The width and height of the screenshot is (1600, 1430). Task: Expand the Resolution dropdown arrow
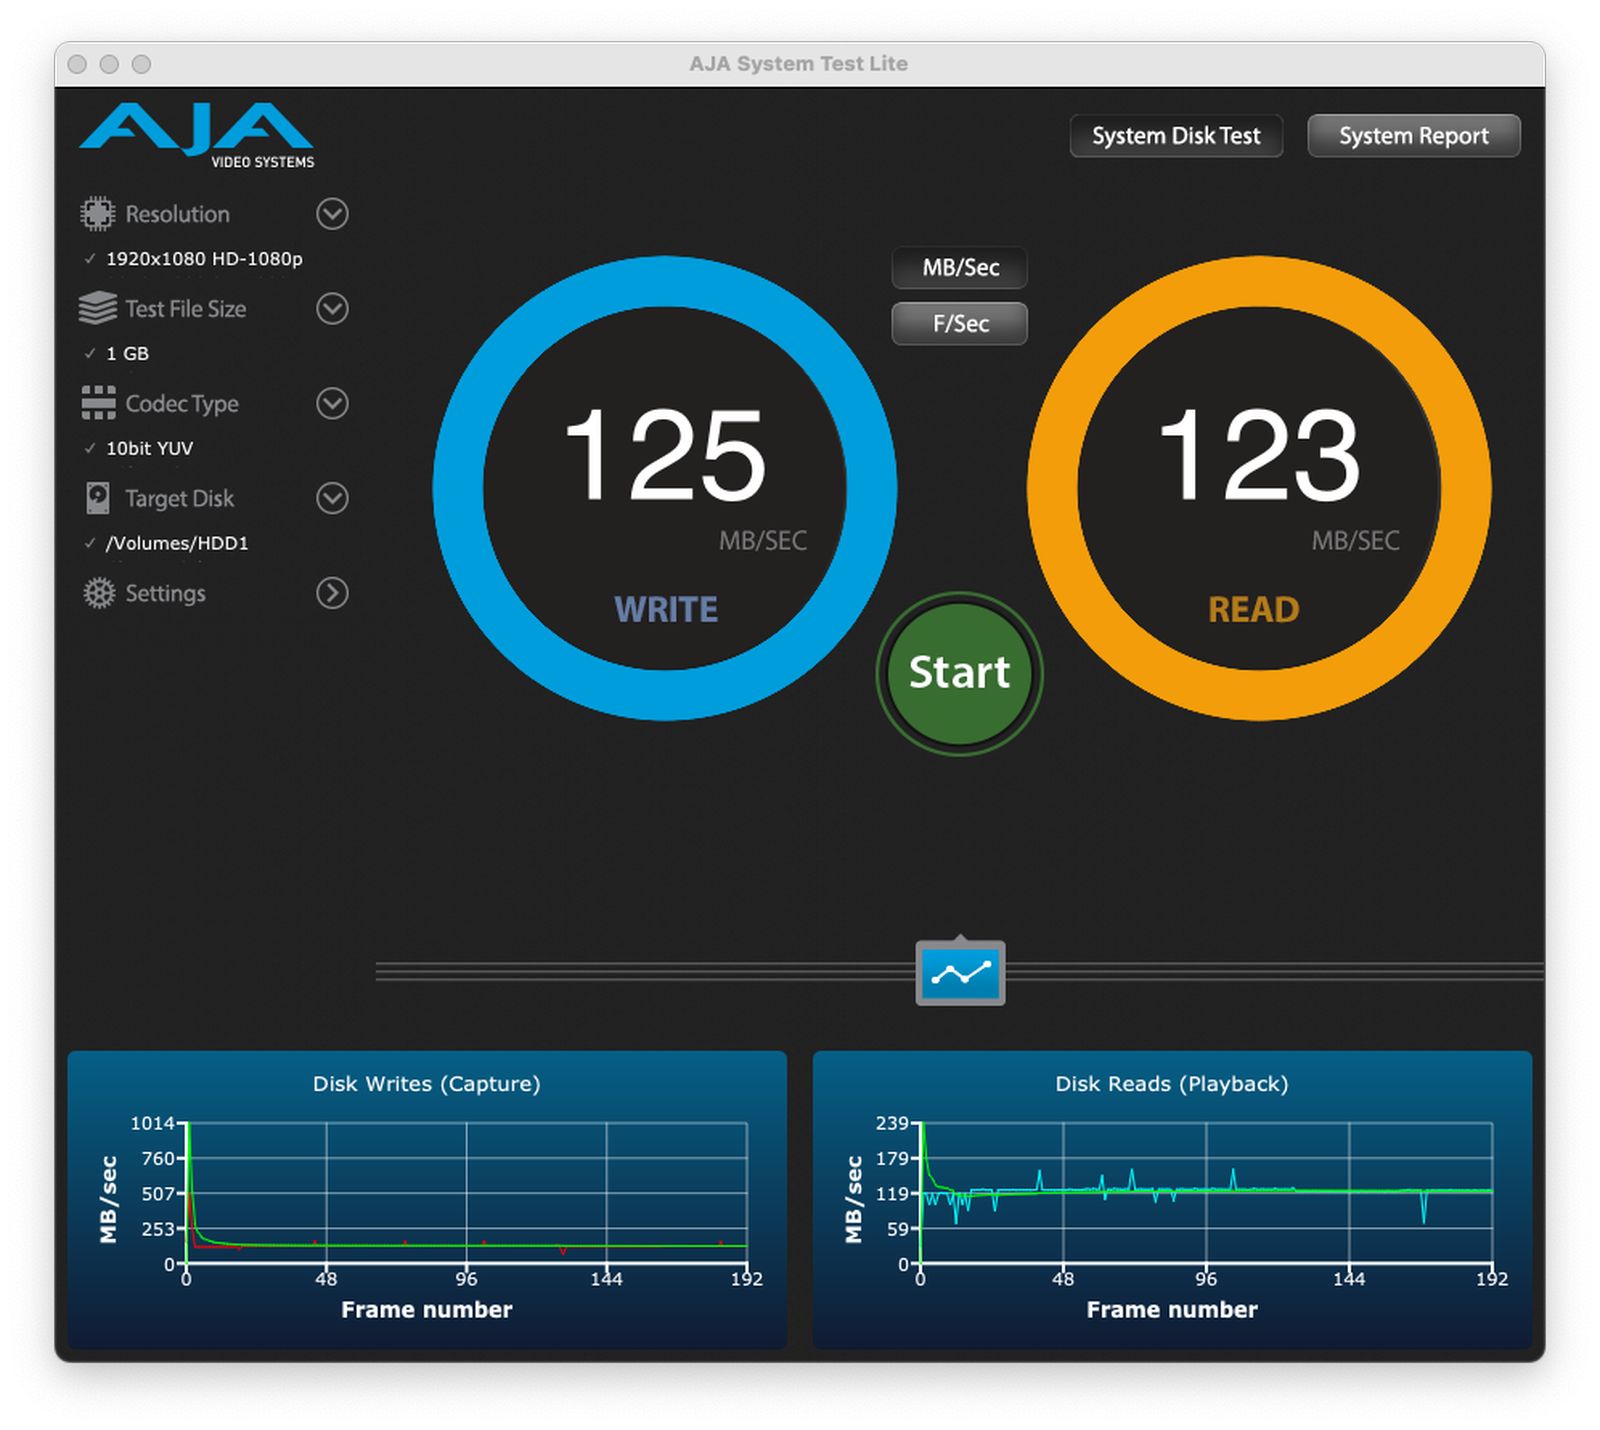pyautogui.click(x=332, y=214)
